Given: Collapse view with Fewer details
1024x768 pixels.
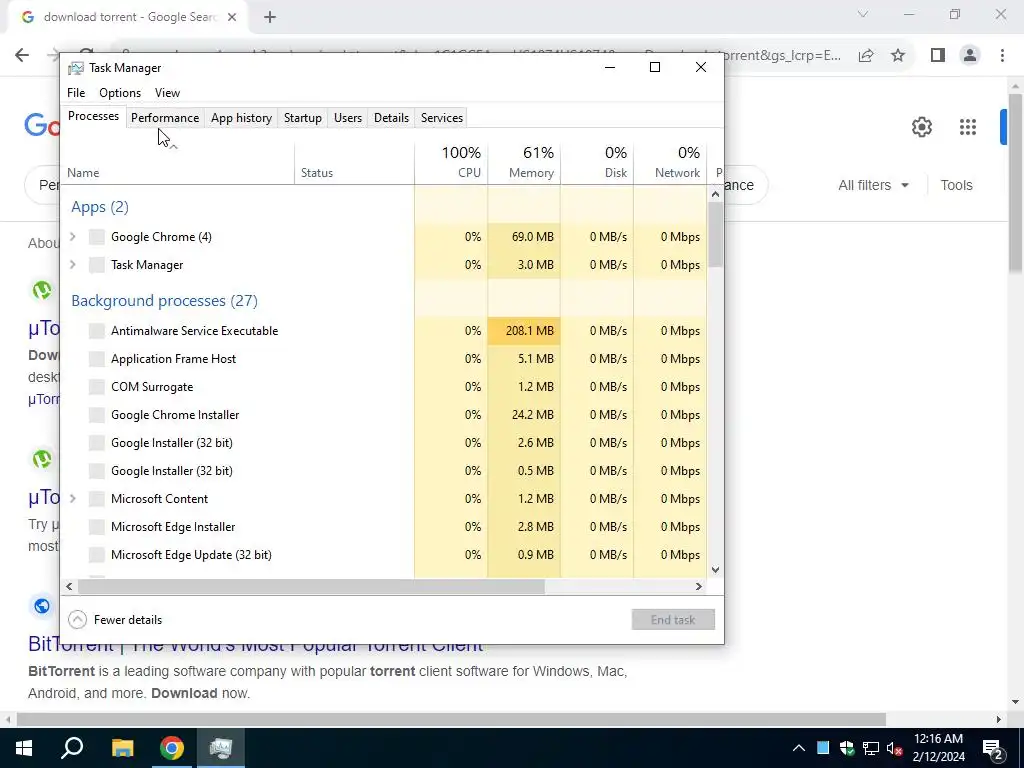Looking at the screenshot, I should (x=115, y=620).
